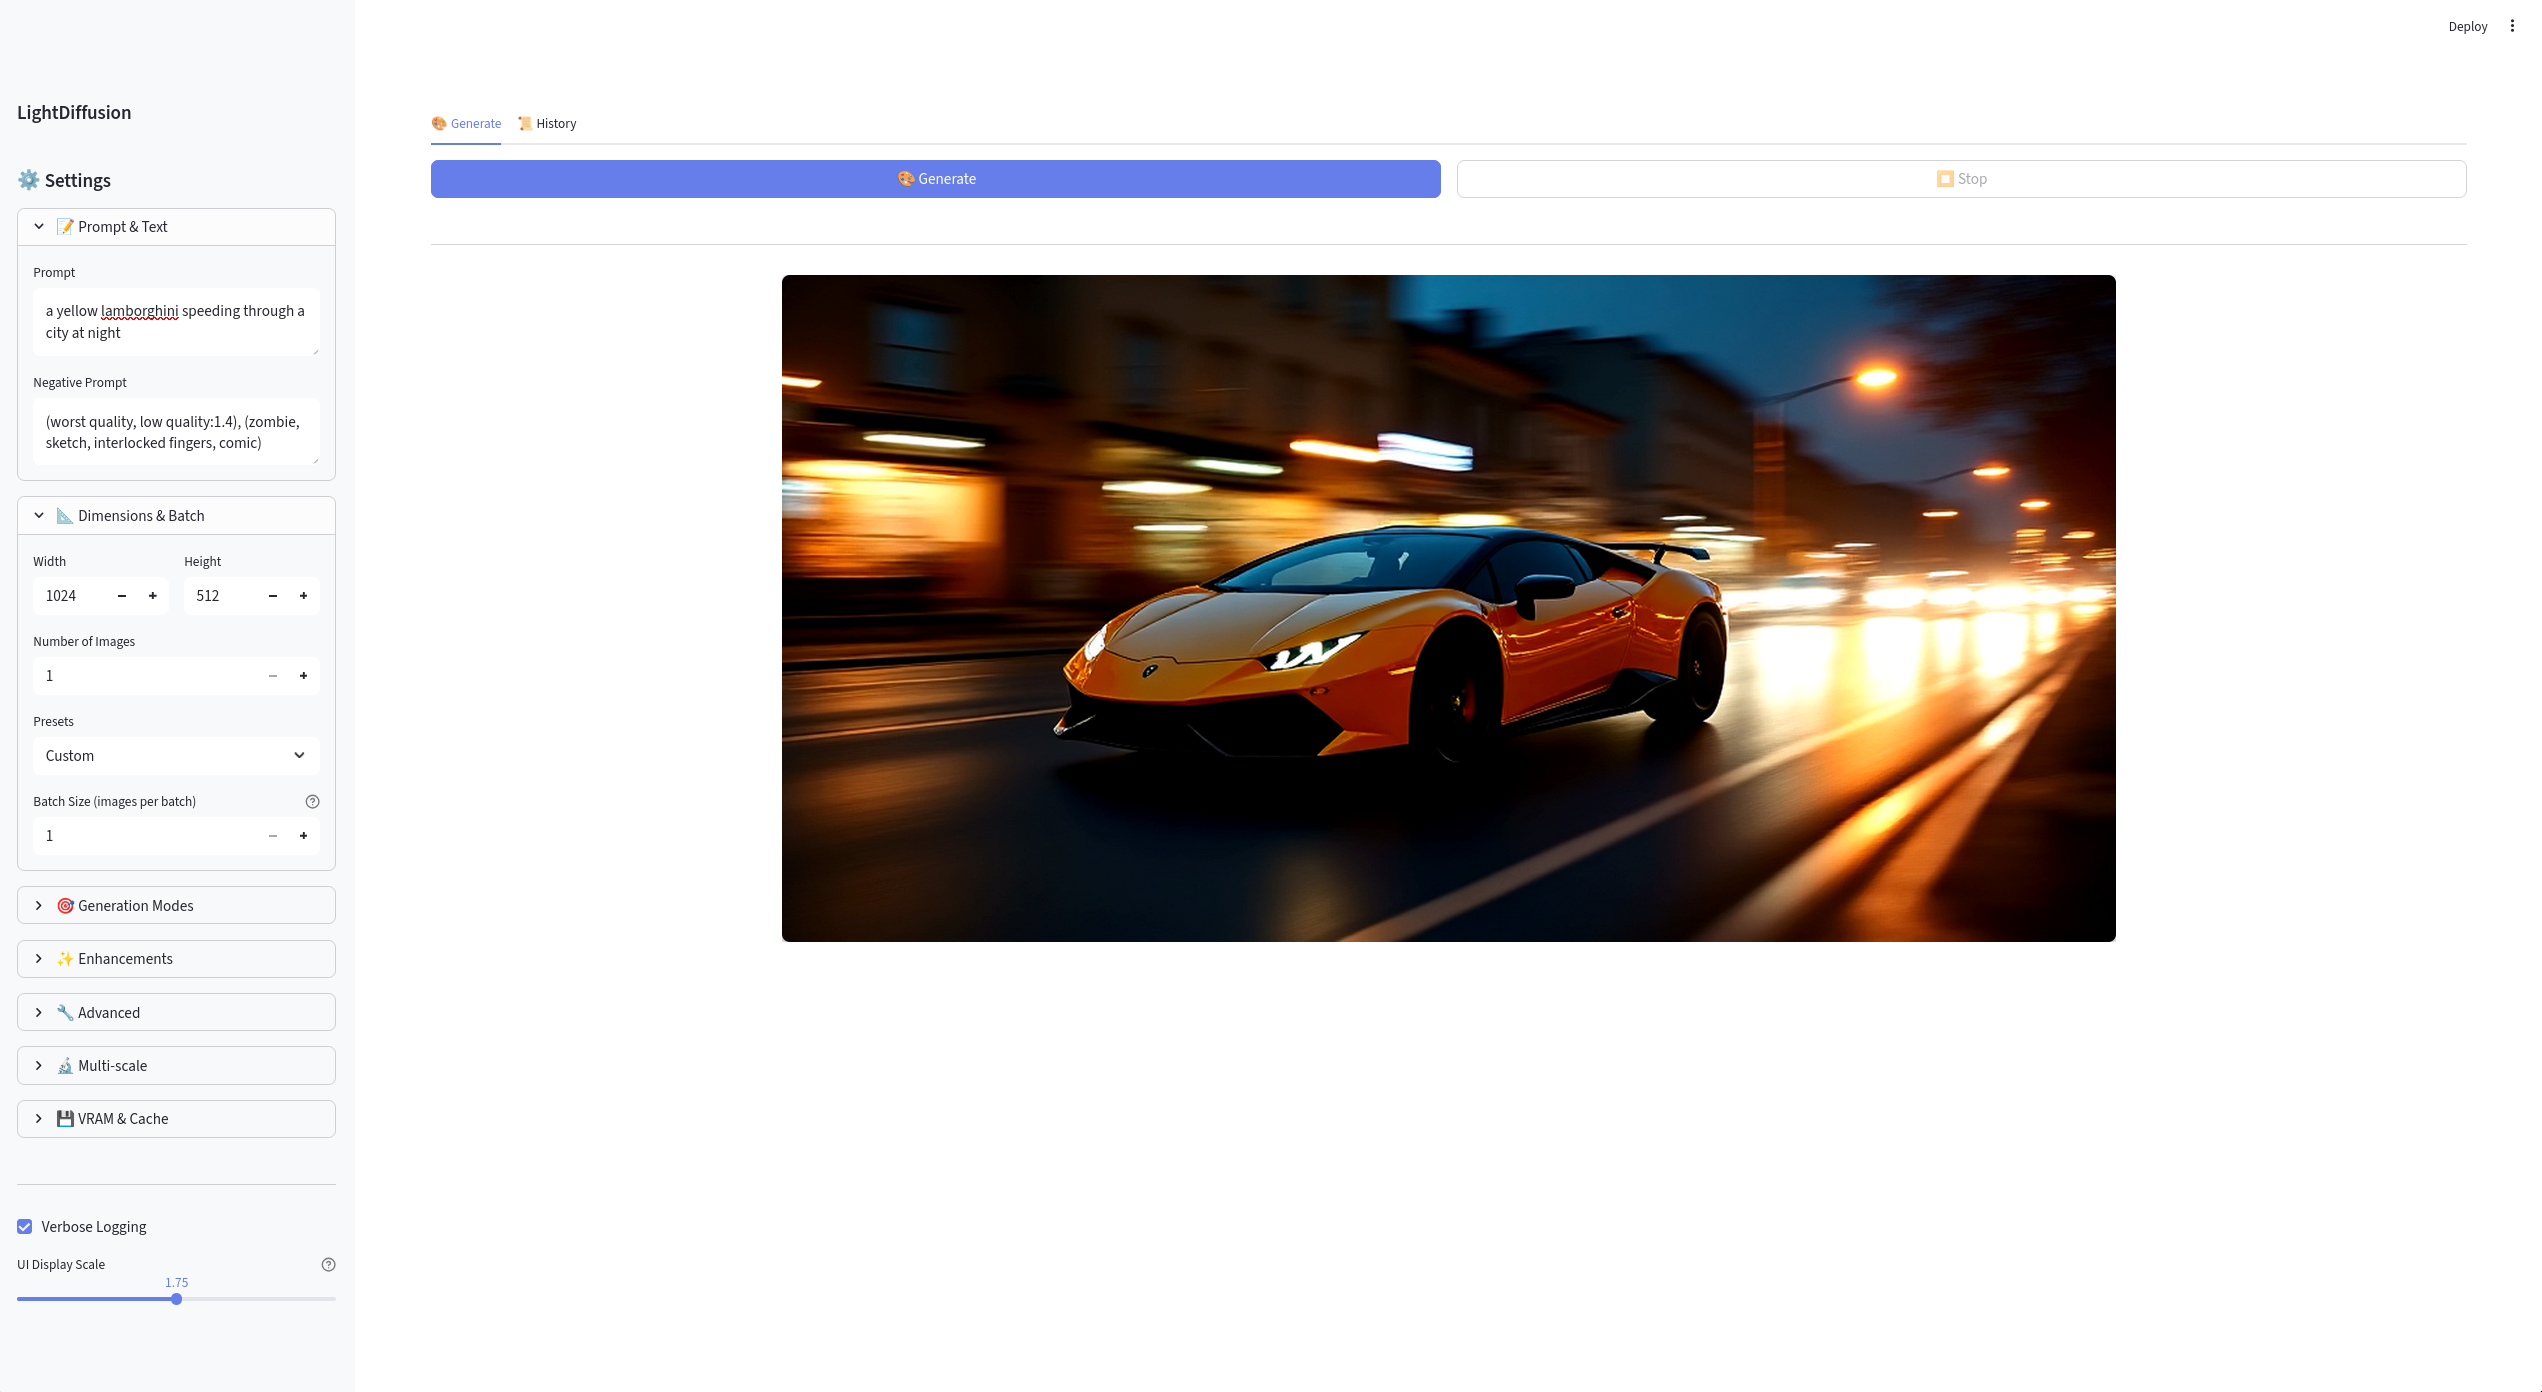Collapse the Prompt & Text section

point(176,227)
